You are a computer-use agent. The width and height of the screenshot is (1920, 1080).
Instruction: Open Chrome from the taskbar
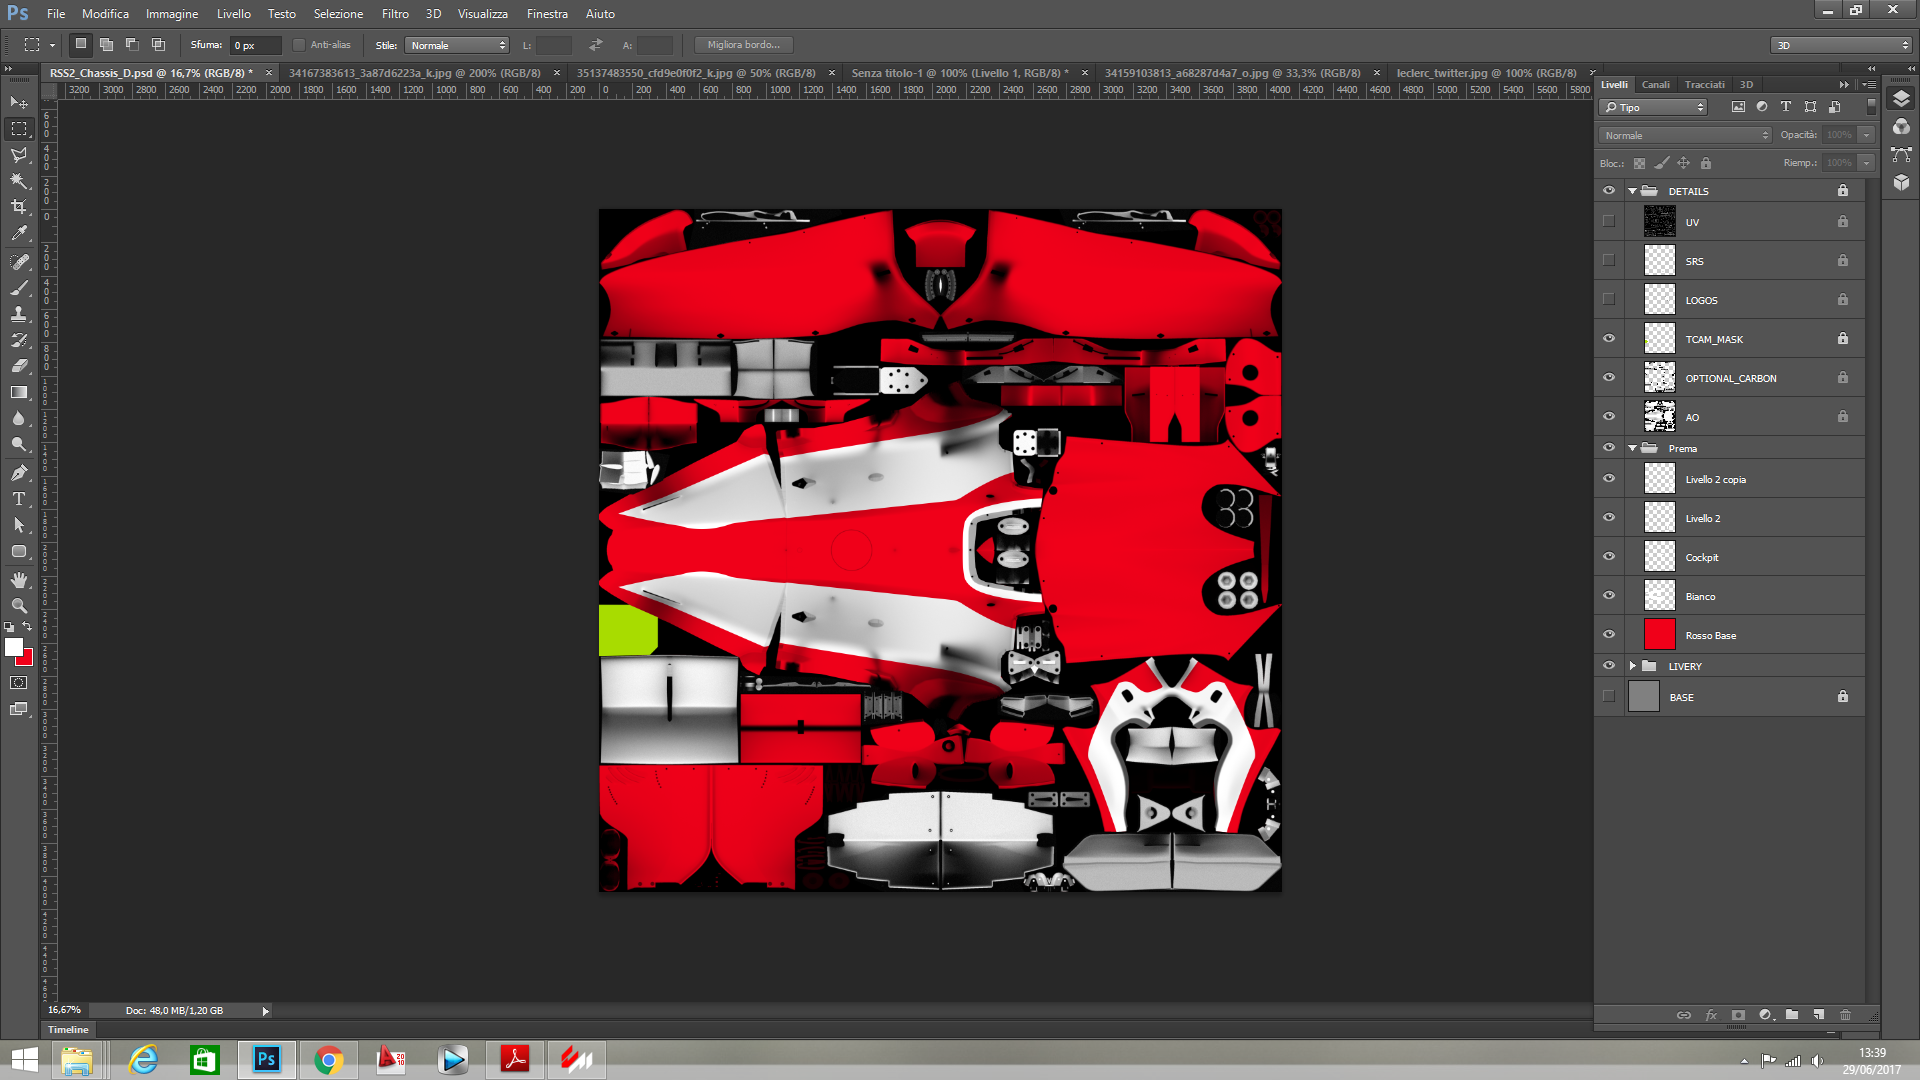pos(329,1060)
